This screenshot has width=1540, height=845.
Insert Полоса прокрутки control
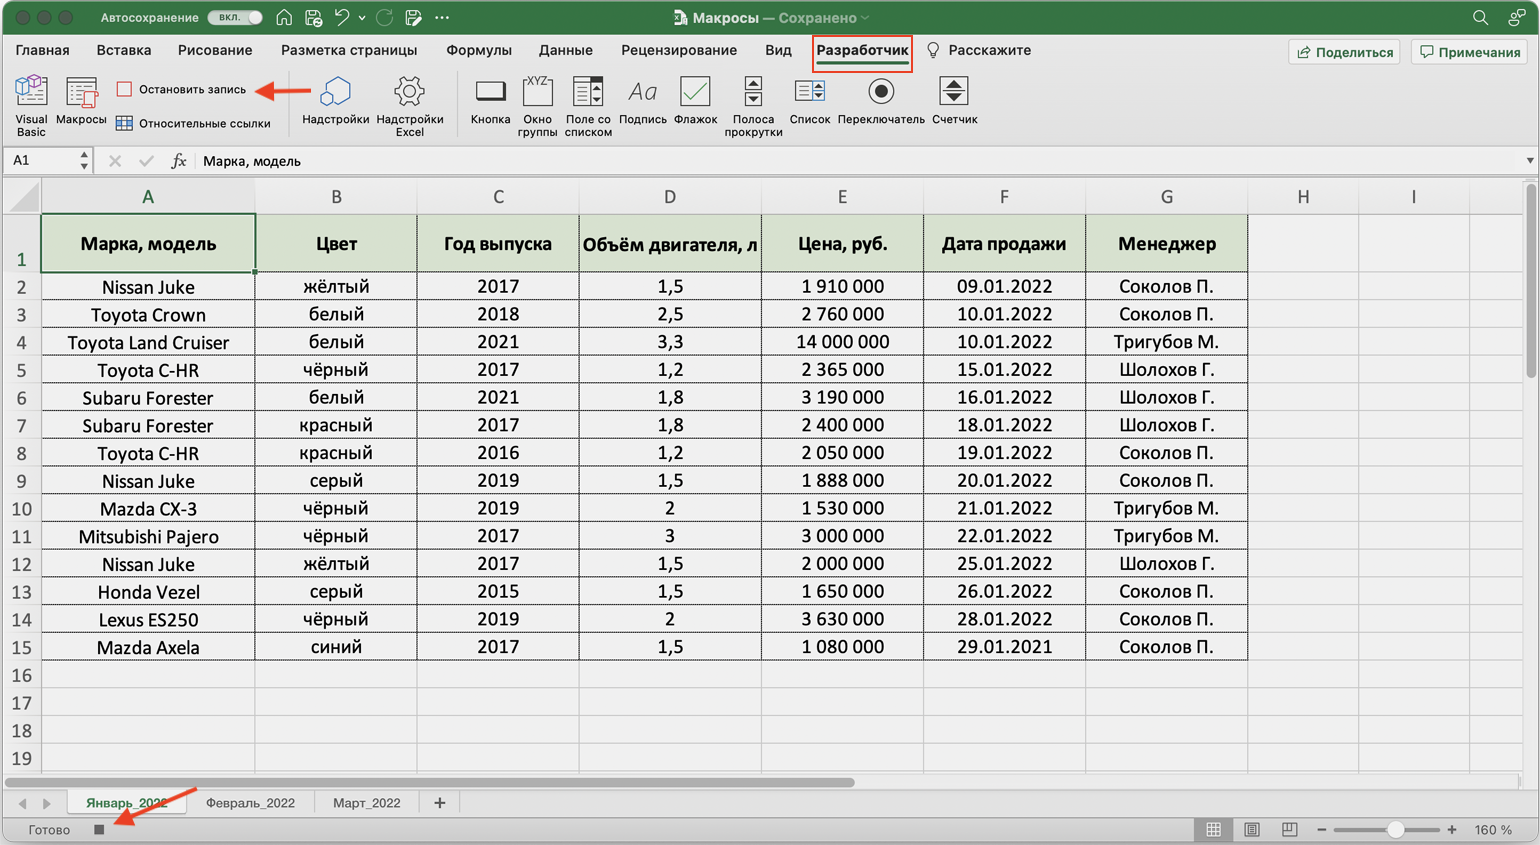tap(753, 105)
